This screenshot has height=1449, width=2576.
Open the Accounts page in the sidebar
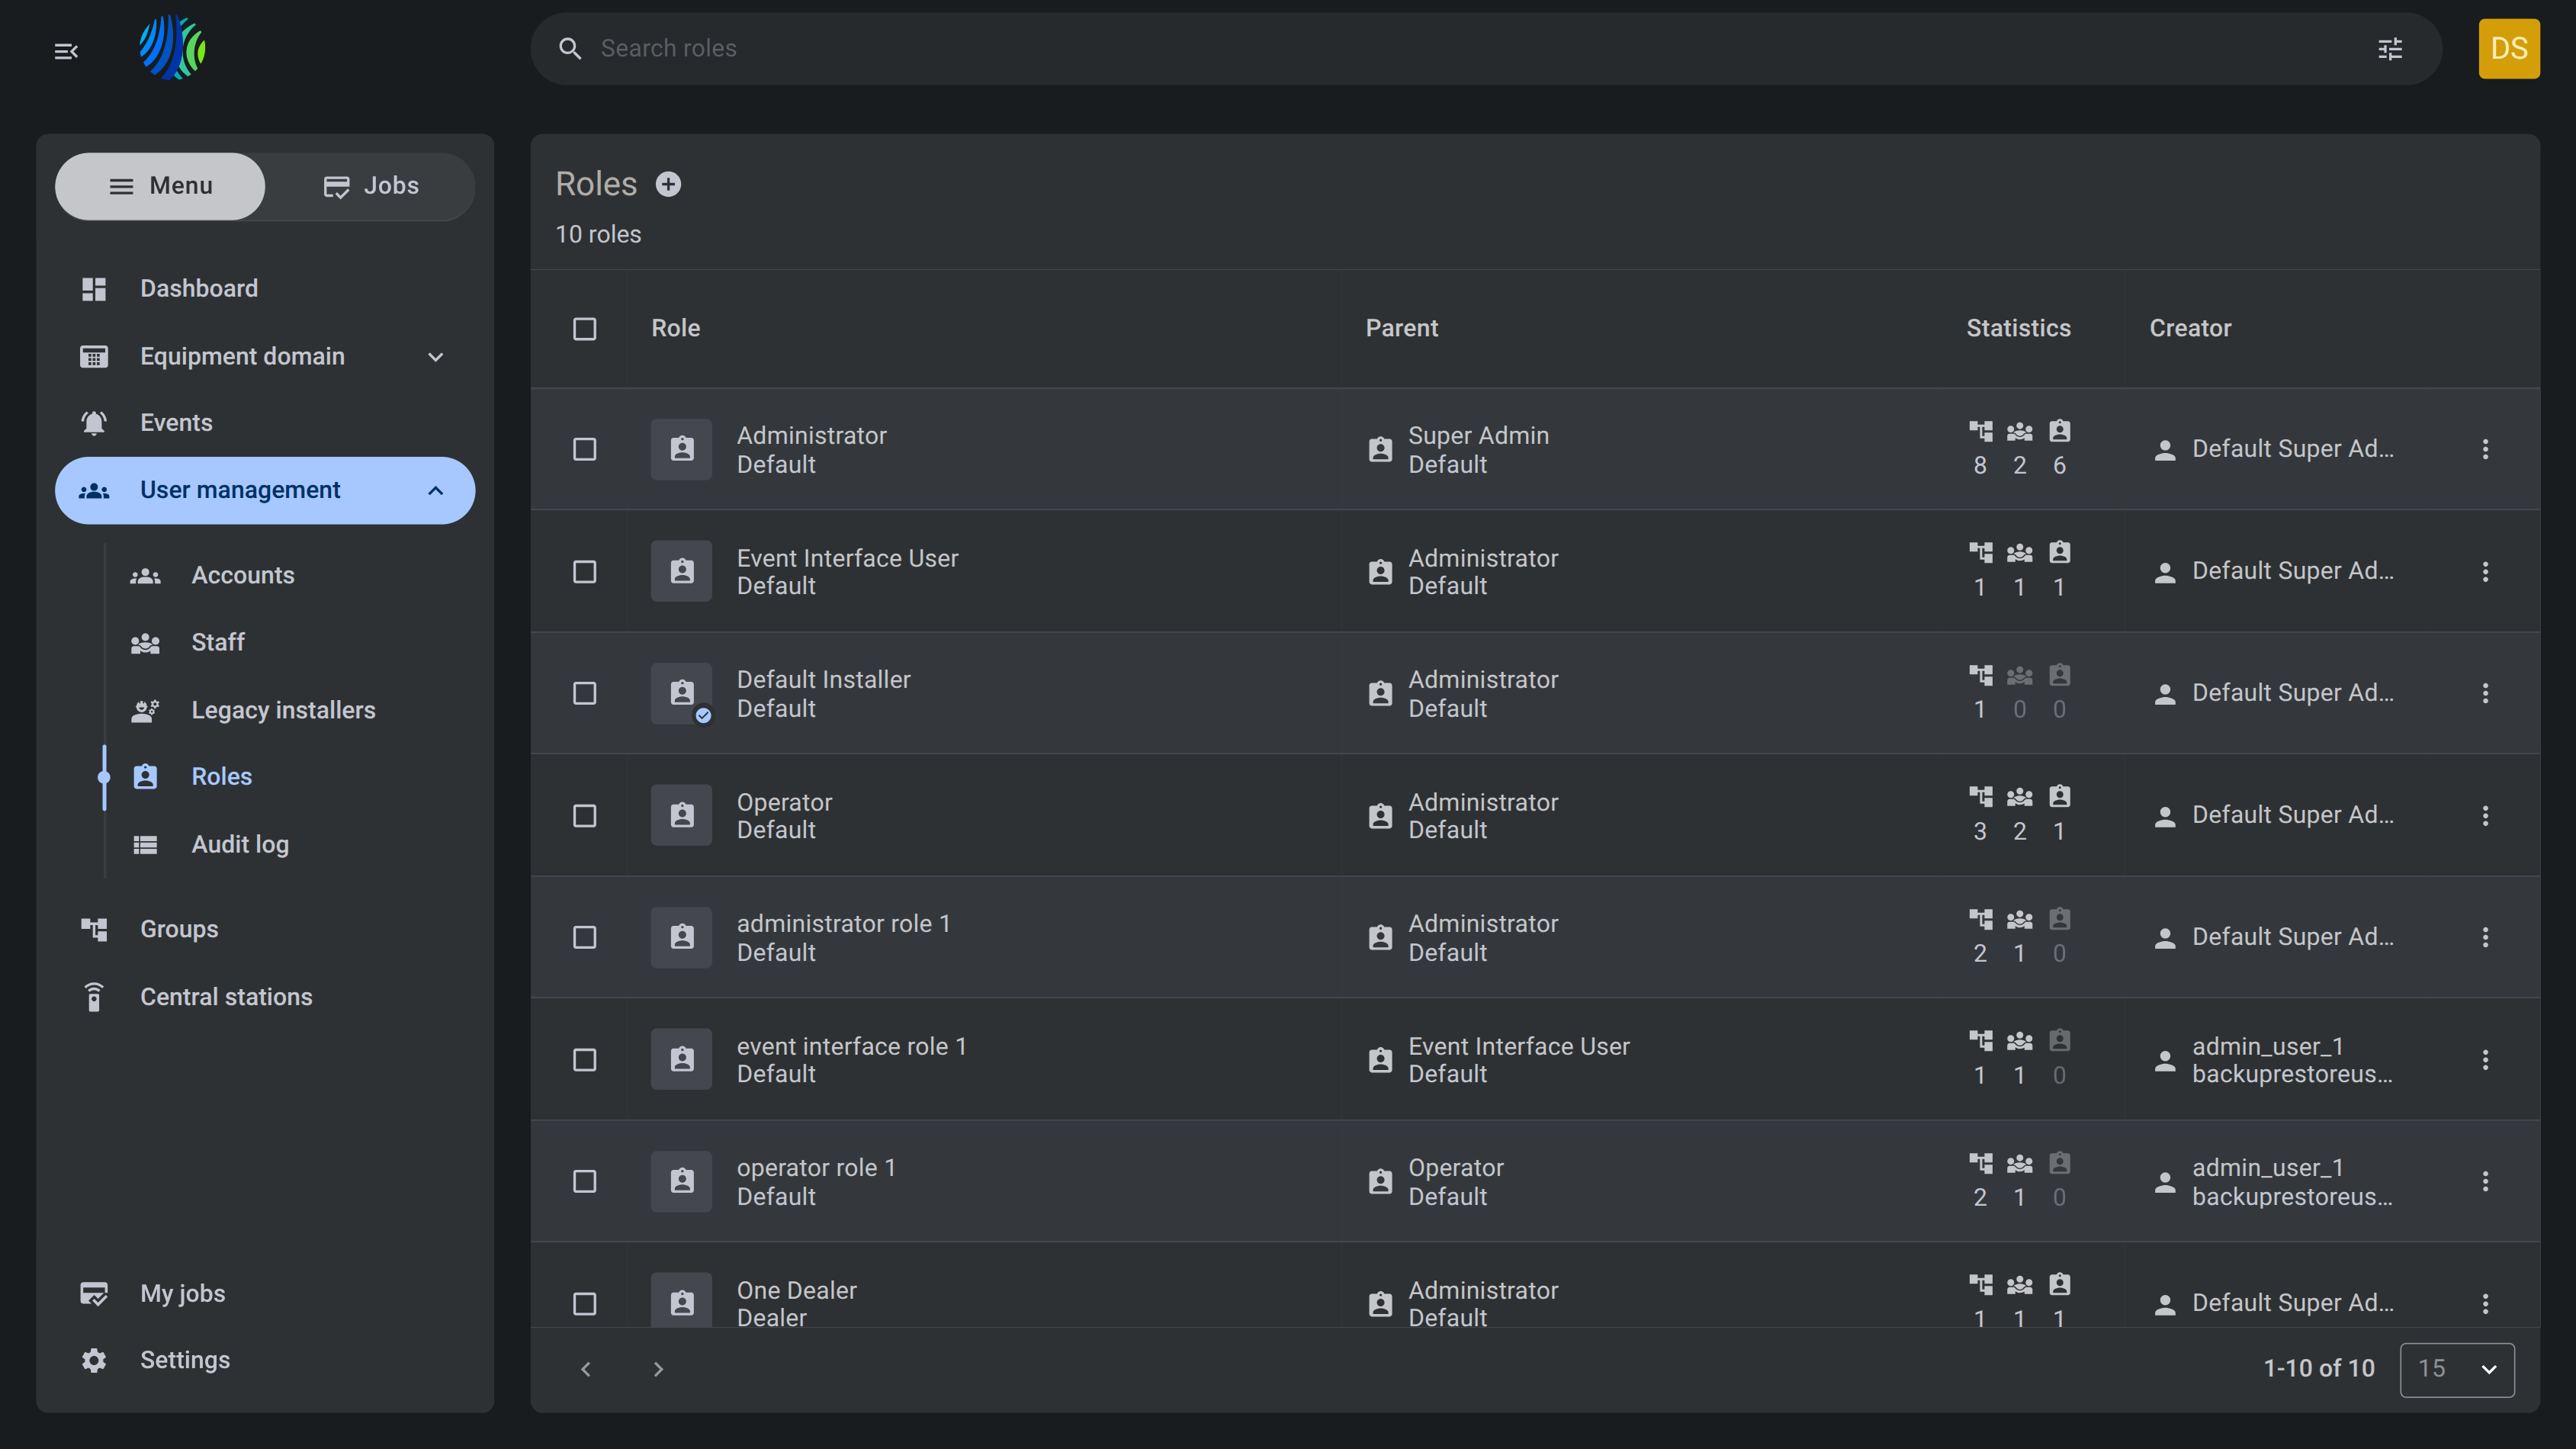pos(243,575)
